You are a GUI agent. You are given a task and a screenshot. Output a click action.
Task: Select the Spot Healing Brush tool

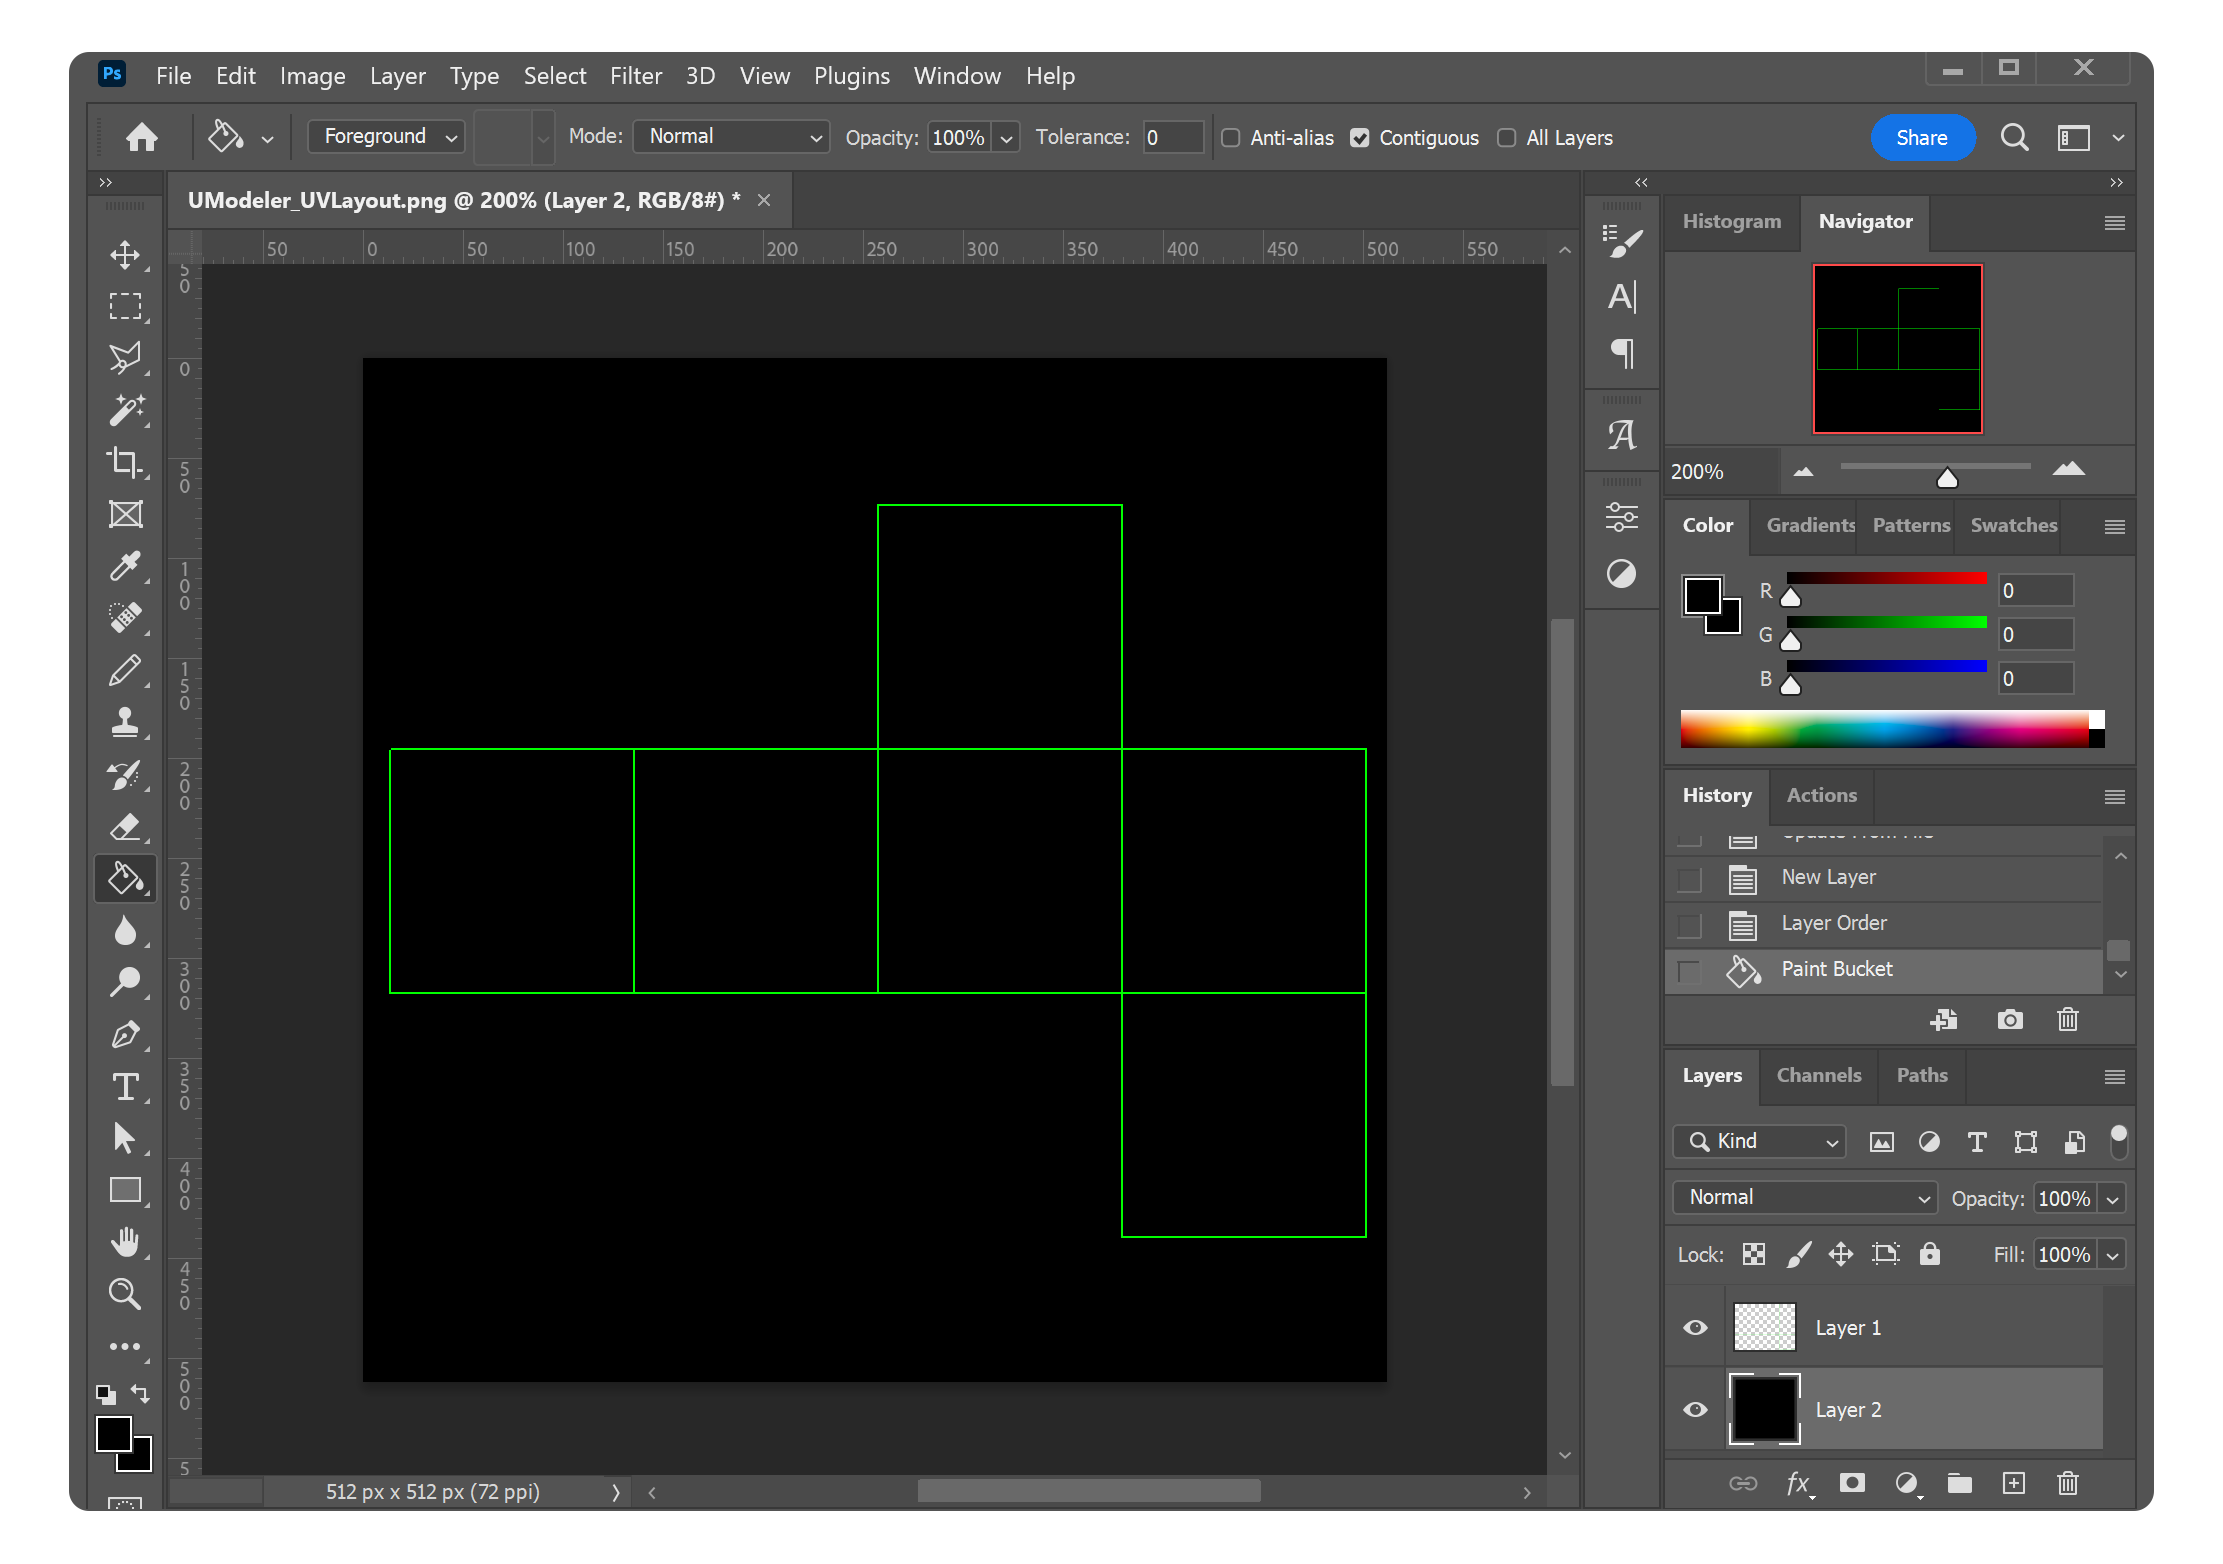125,618
